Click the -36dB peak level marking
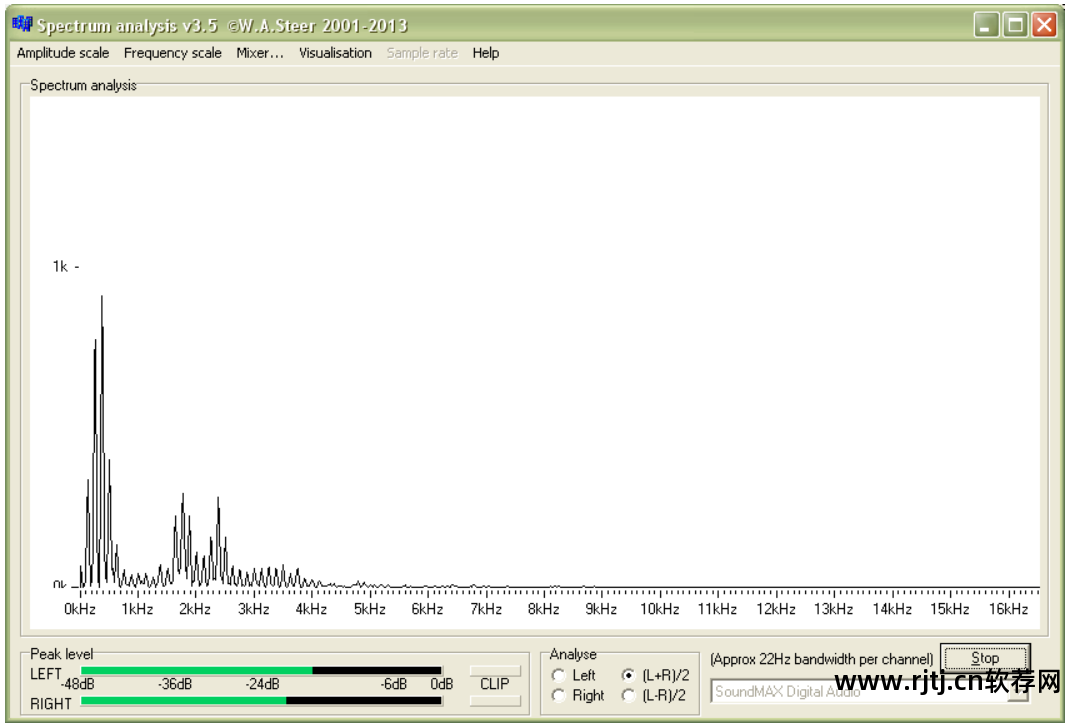 (175, 684)
